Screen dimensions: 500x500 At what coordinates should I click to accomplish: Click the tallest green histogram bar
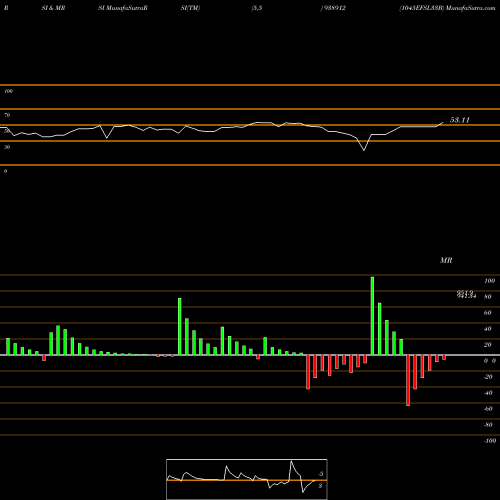tap(372, 316)
